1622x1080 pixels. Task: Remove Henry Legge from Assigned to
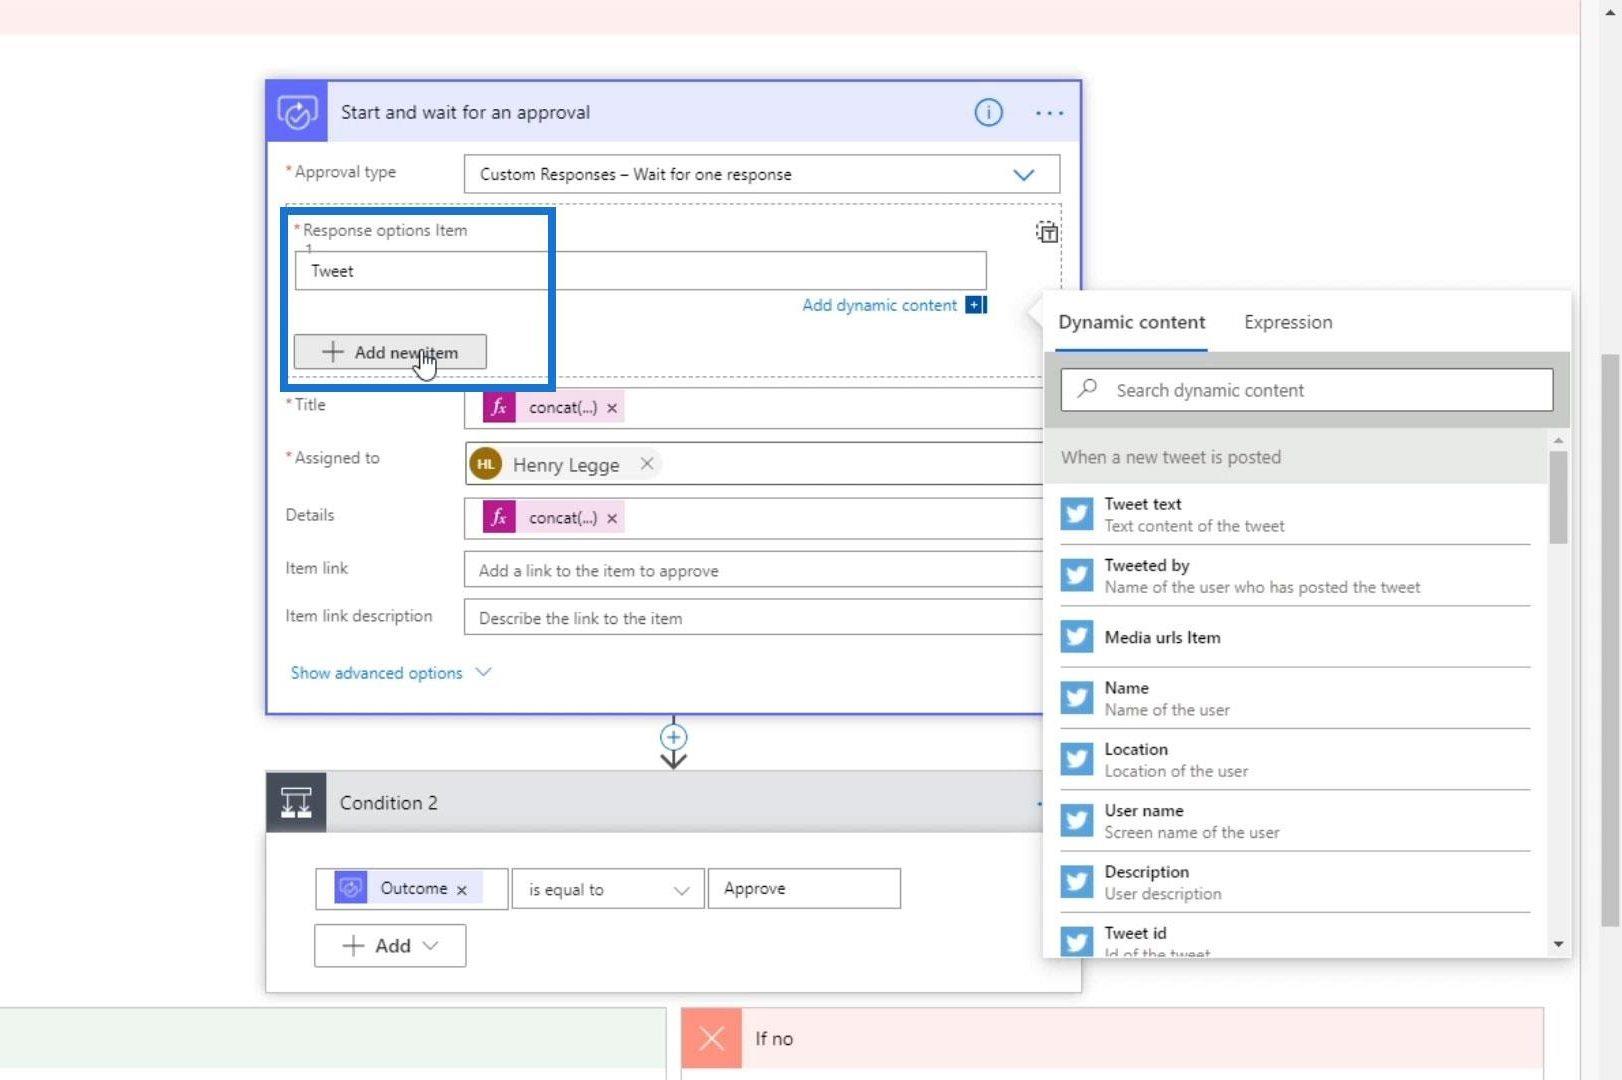tap(647, 463)
